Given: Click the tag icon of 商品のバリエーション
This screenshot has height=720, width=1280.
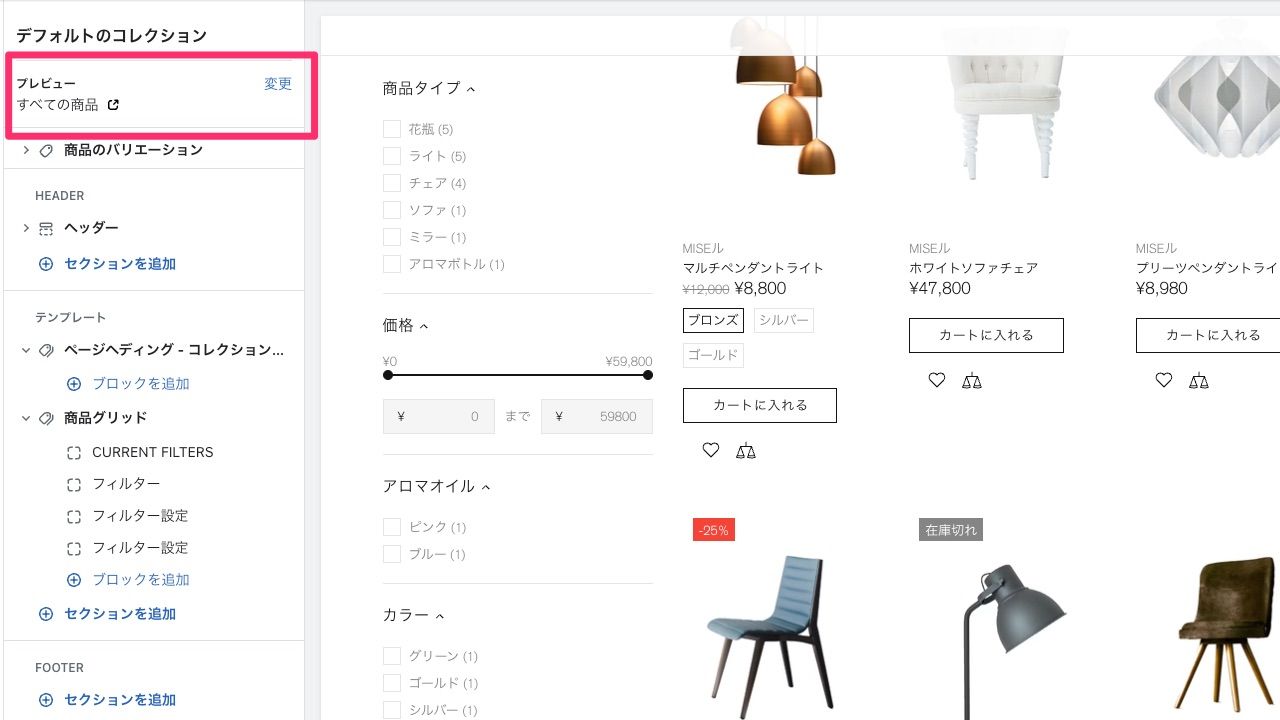Looking at the screenshot, I should coord(46,150).
